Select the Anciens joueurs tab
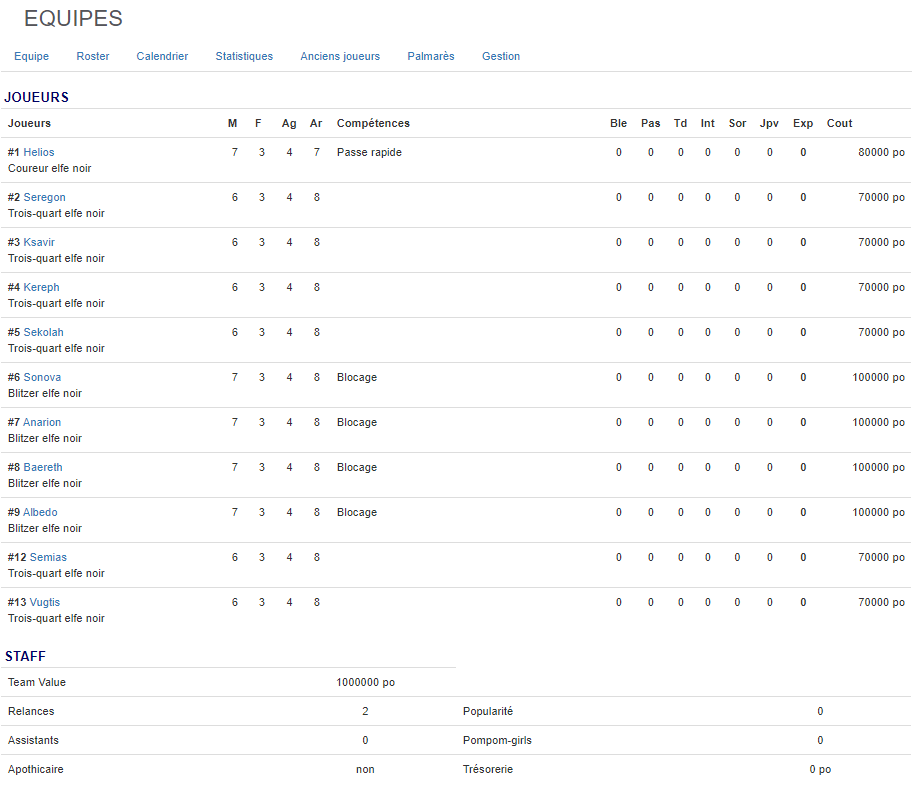This screenshot has width=916, height=794. point(340,56)
